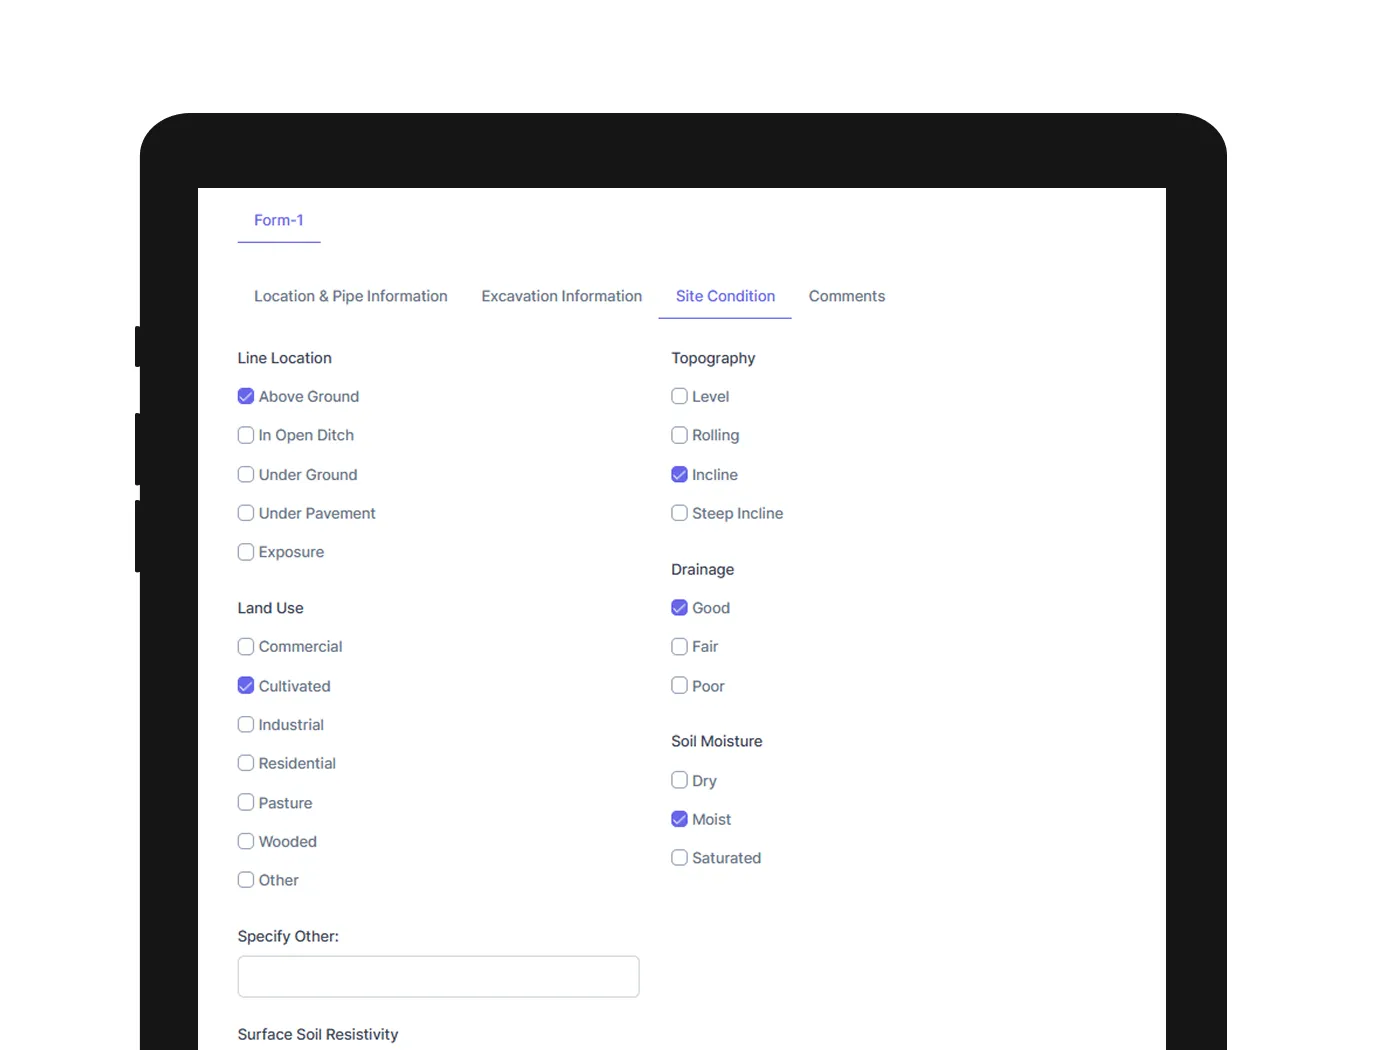Click inside the Specify Other text field

click(438, 976)
